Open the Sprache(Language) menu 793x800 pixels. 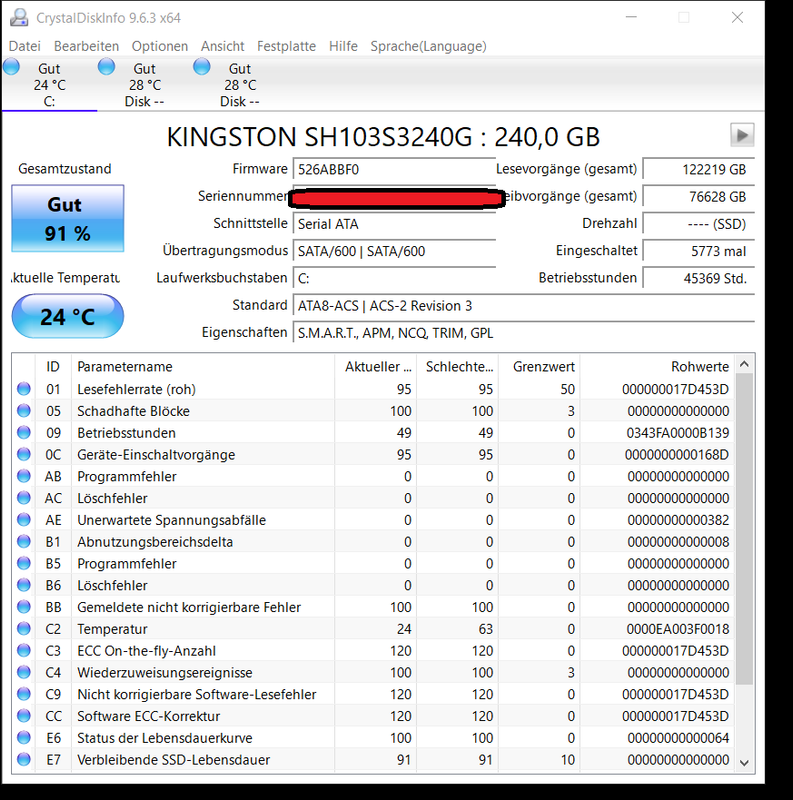[428, 46]
